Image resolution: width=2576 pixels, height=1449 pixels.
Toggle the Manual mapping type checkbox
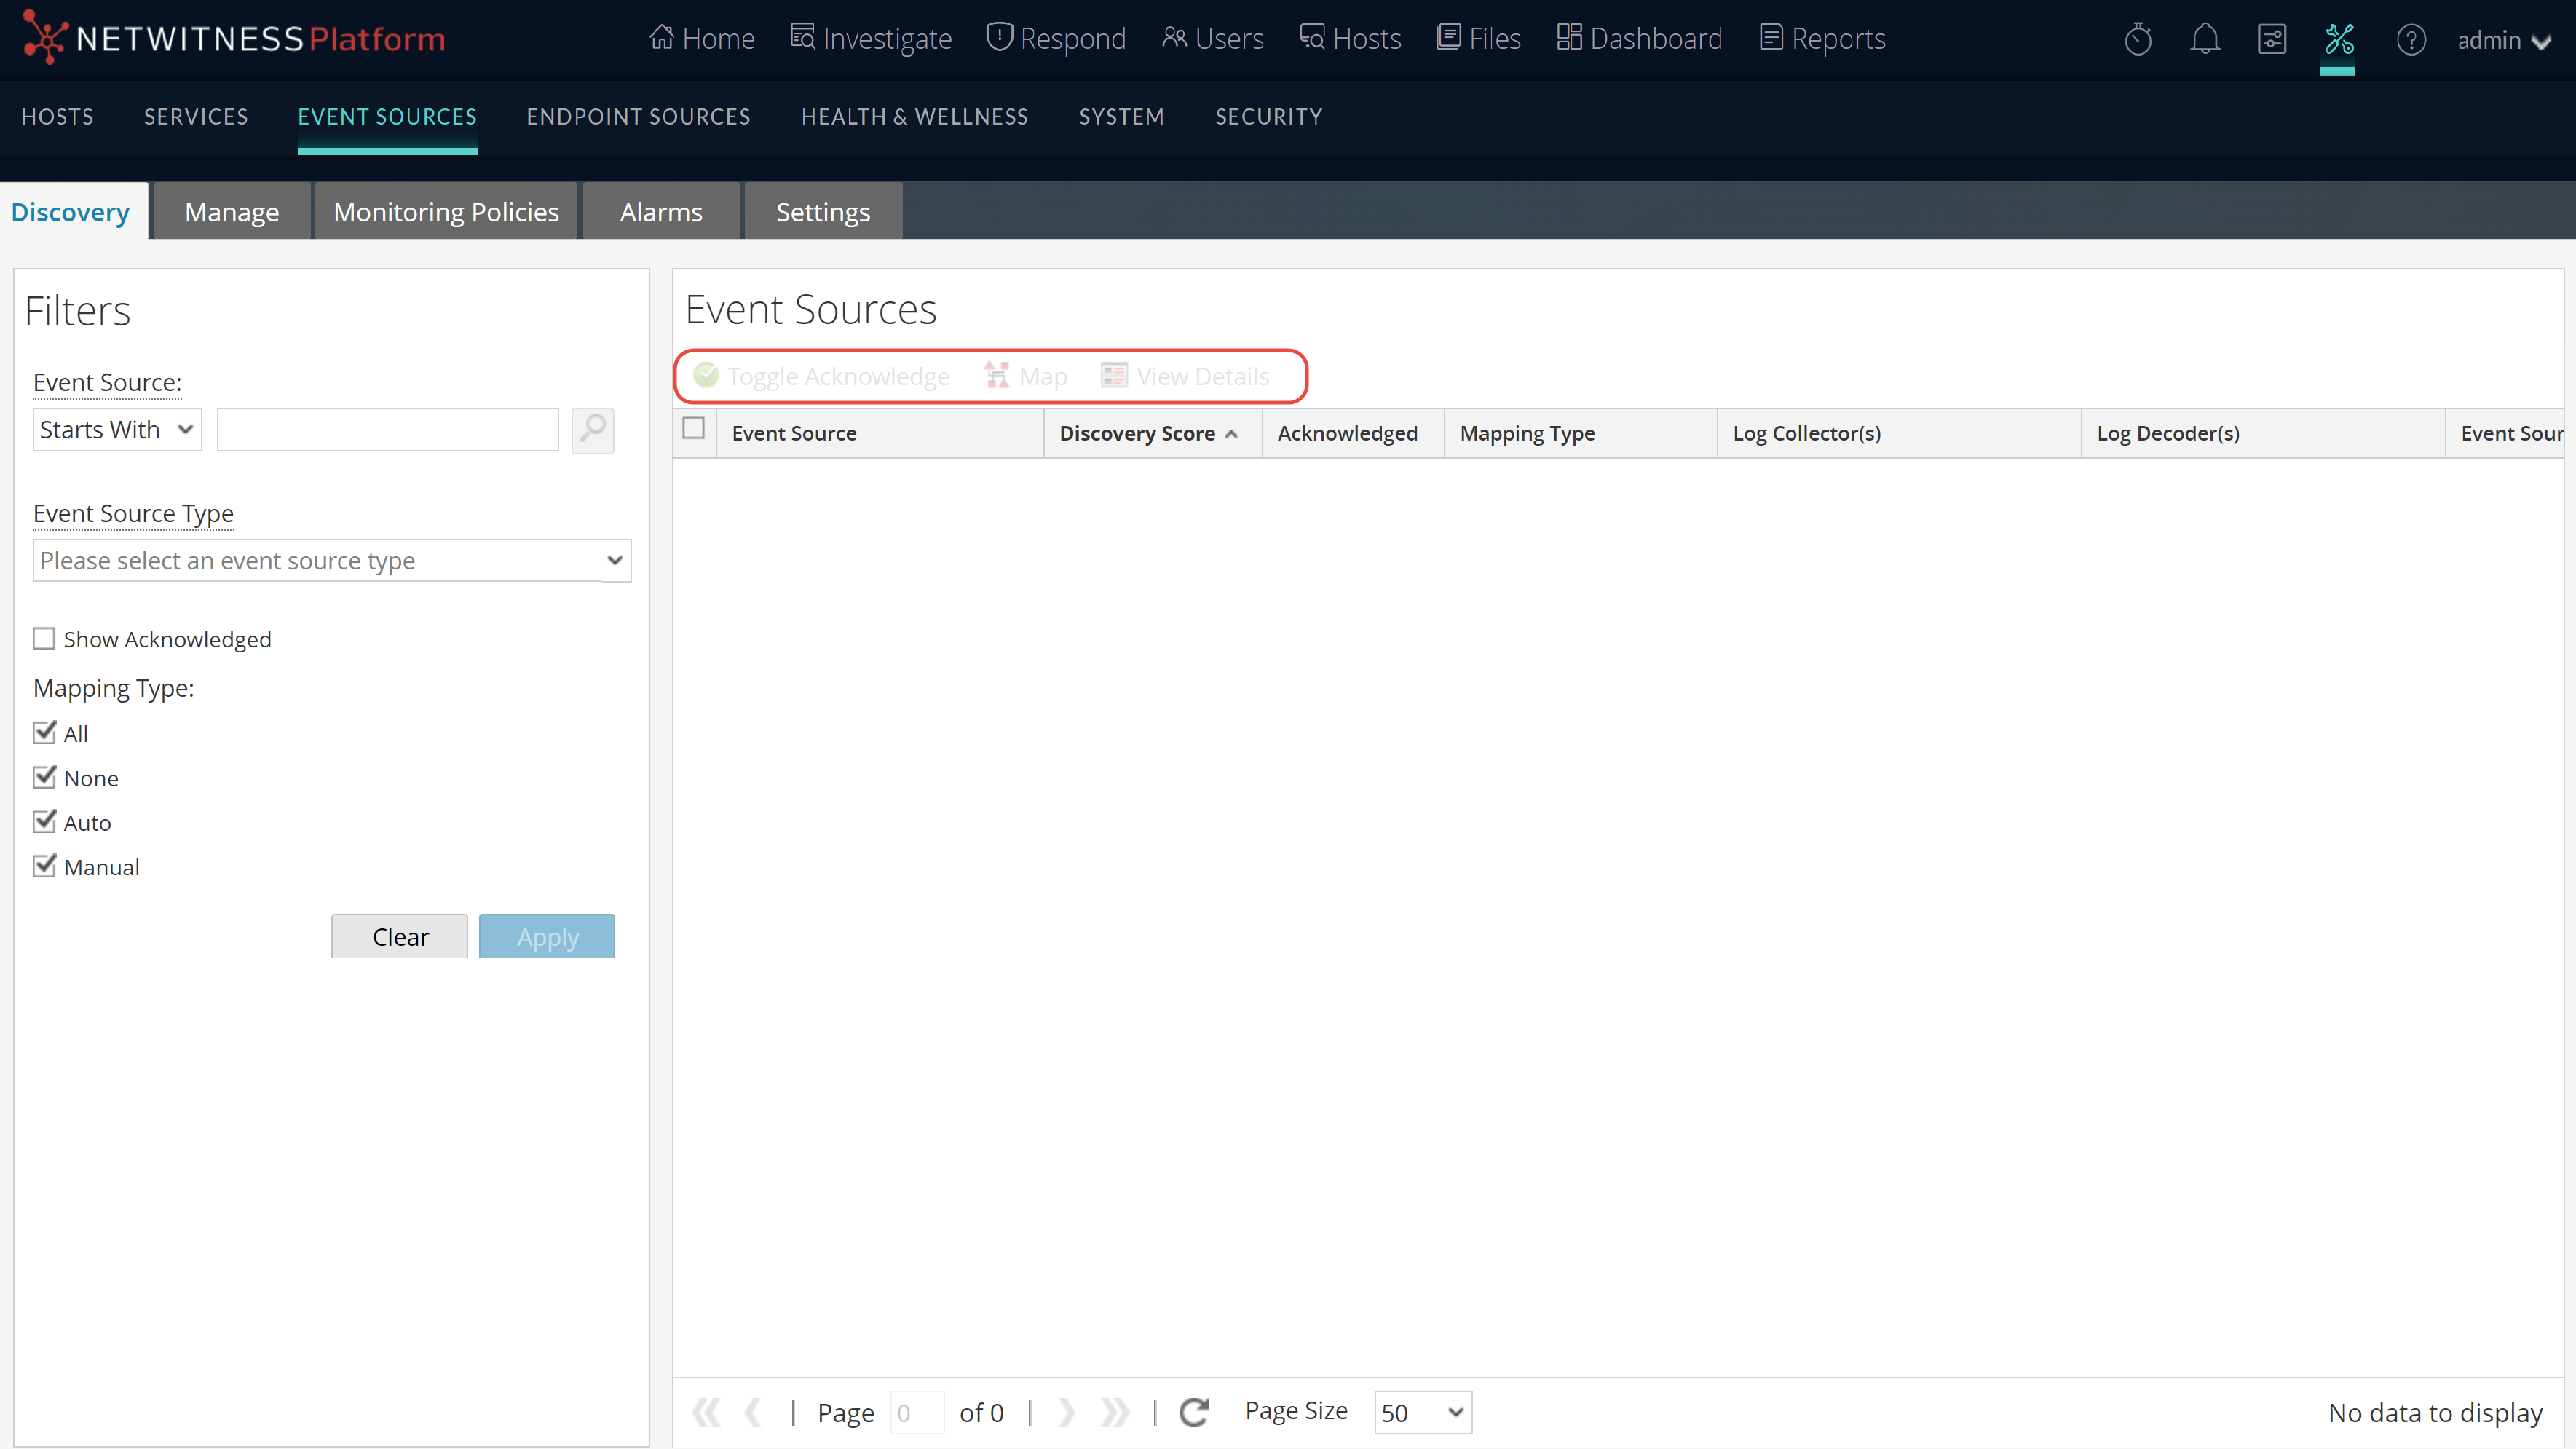point(44,866)
